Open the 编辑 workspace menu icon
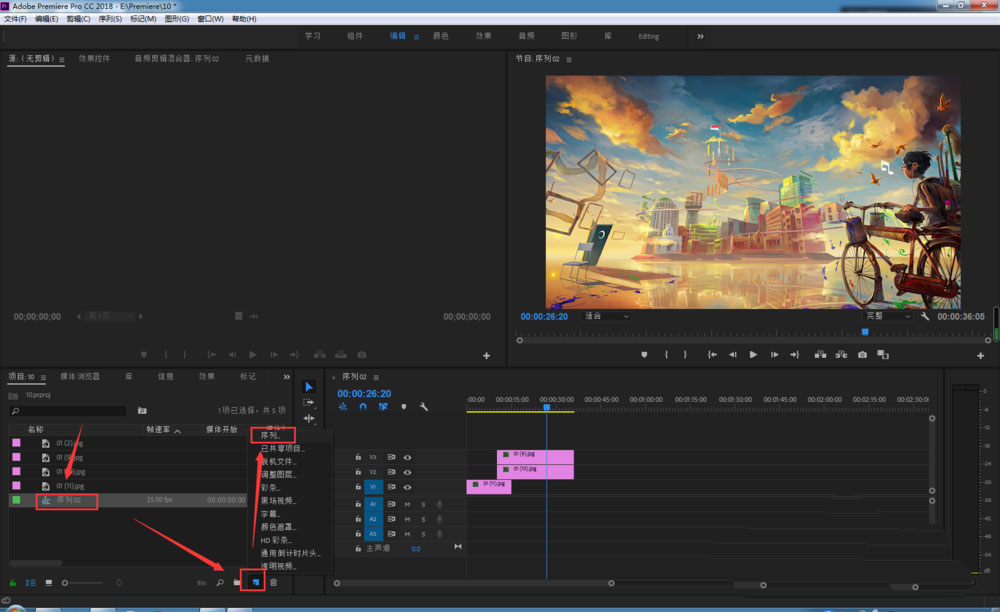Image resolution: width=1000 pixels, height=612 pixels. 416,37
